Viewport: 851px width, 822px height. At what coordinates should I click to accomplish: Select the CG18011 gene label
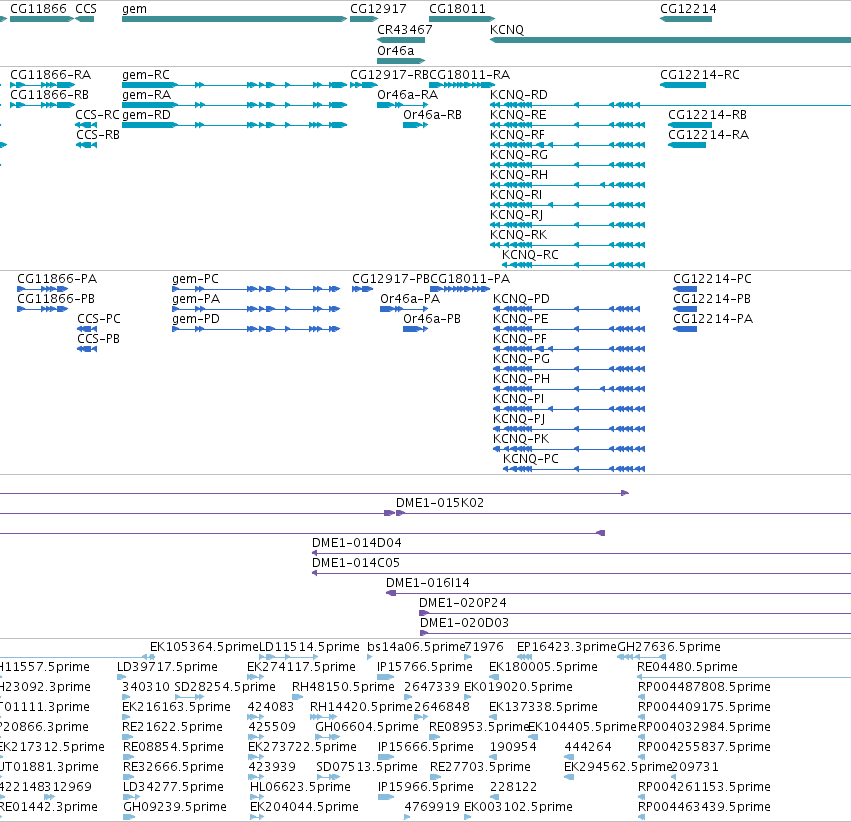(457, 9)
